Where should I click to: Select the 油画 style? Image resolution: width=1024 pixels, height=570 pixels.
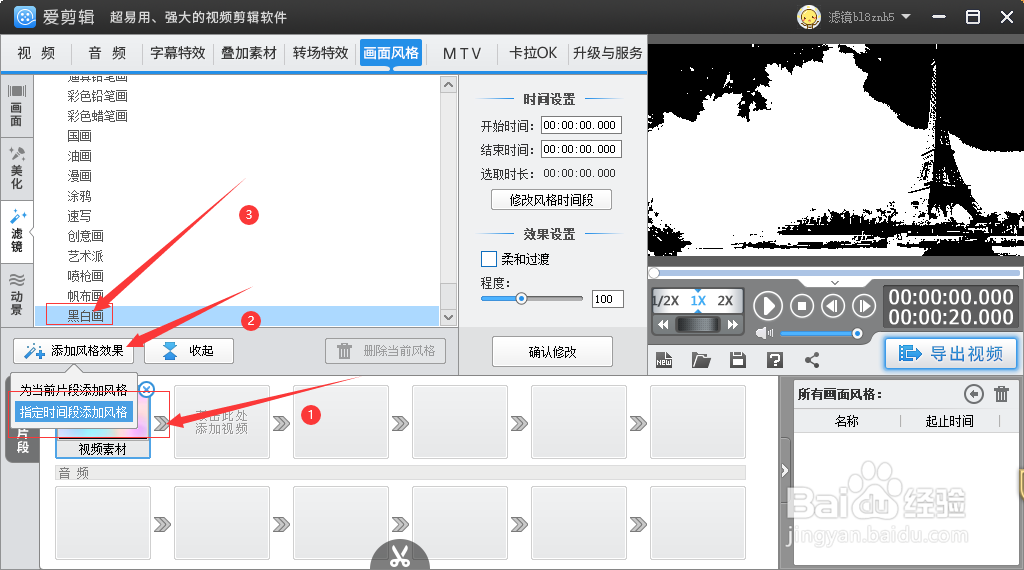79,156
